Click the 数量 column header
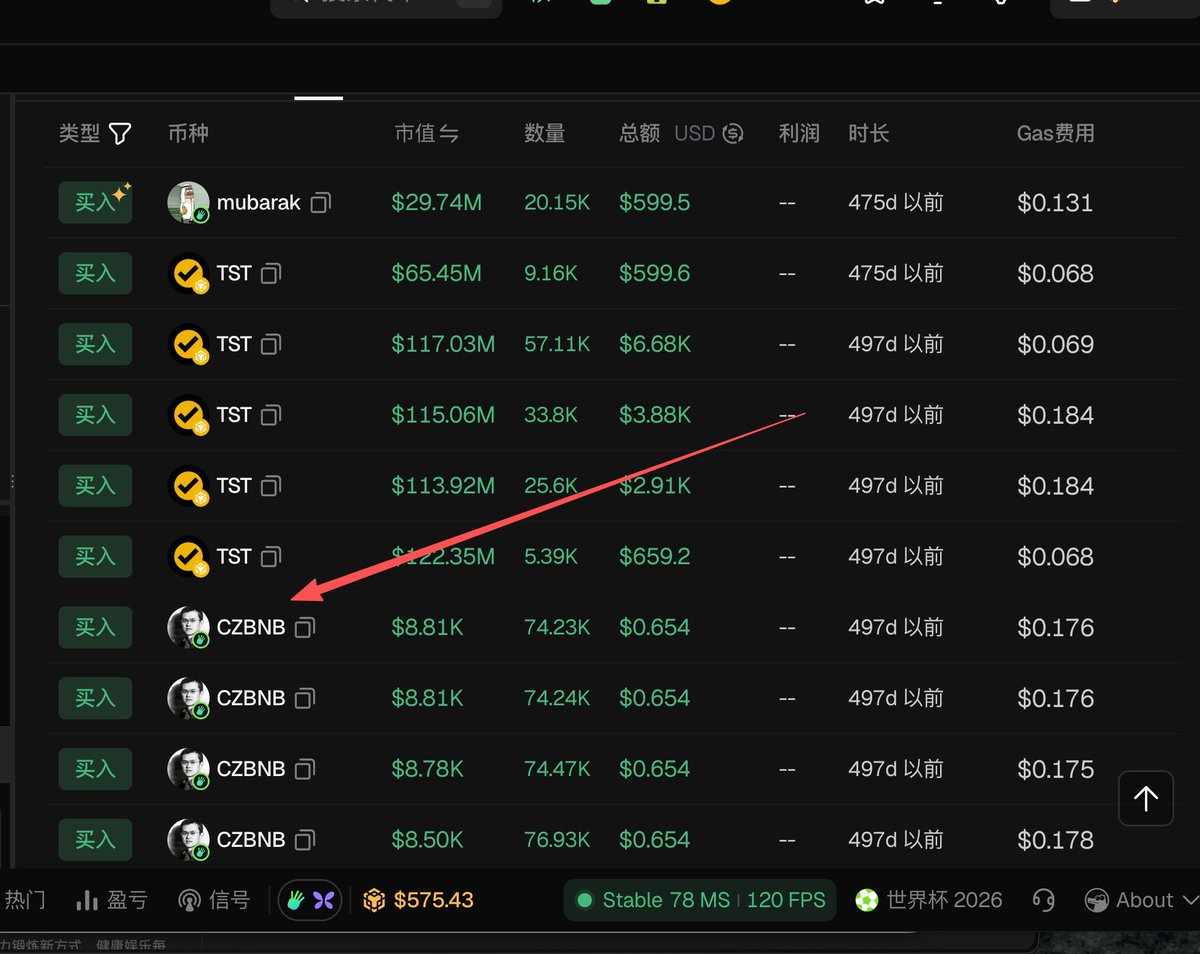 [x=545, y=133]
